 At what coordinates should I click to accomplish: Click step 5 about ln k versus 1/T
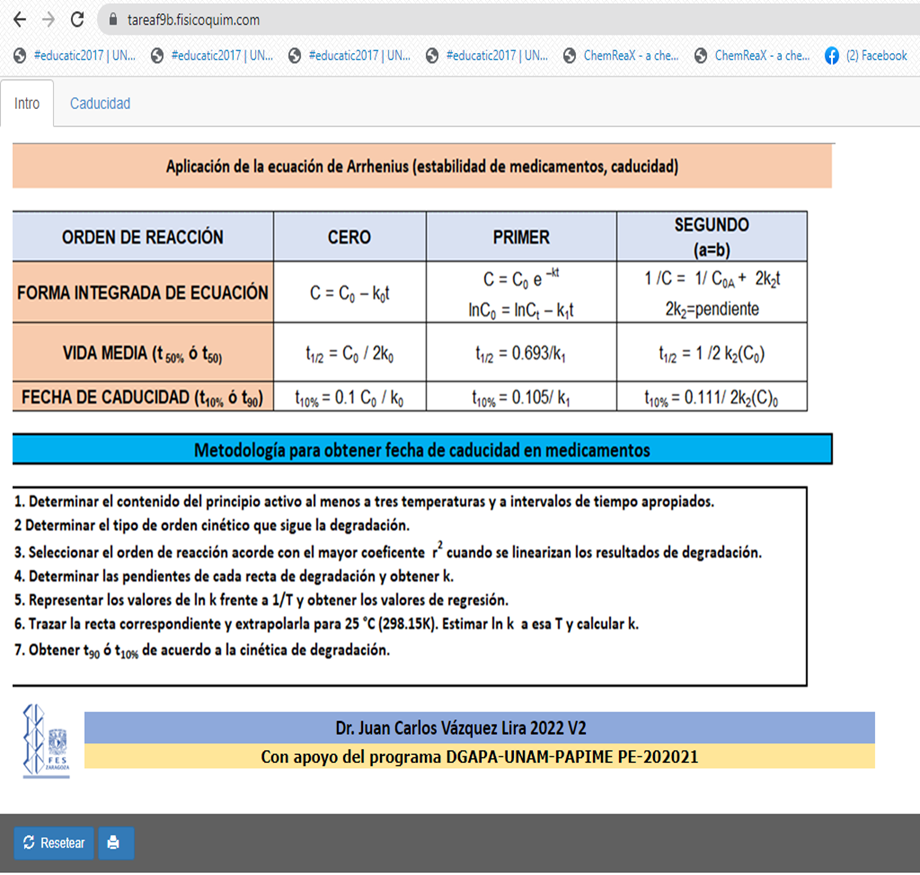pos(261,600)
